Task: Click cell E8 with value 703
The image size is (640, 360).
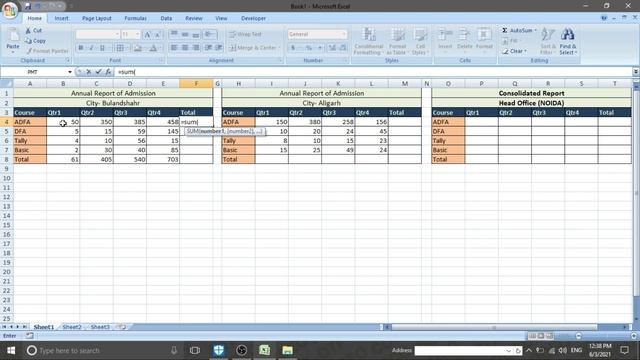Action: [x=163, y=159]
